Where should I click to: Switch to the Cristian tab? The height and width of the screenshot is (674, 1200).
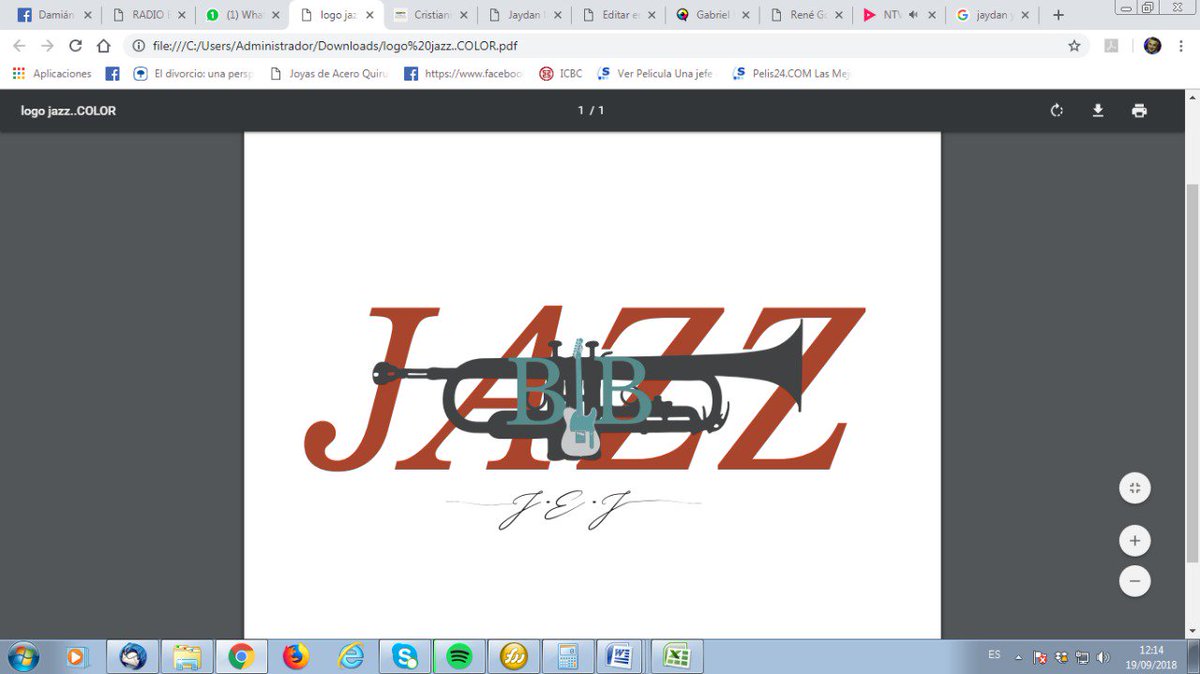[x=429, y=15]
